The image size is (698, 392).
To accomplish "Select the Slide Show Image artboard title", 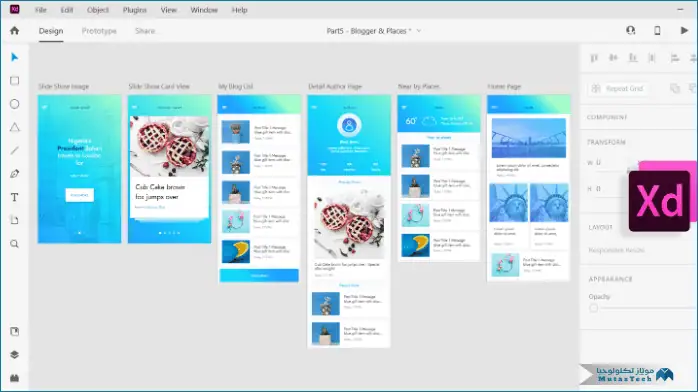I will 63,86.
